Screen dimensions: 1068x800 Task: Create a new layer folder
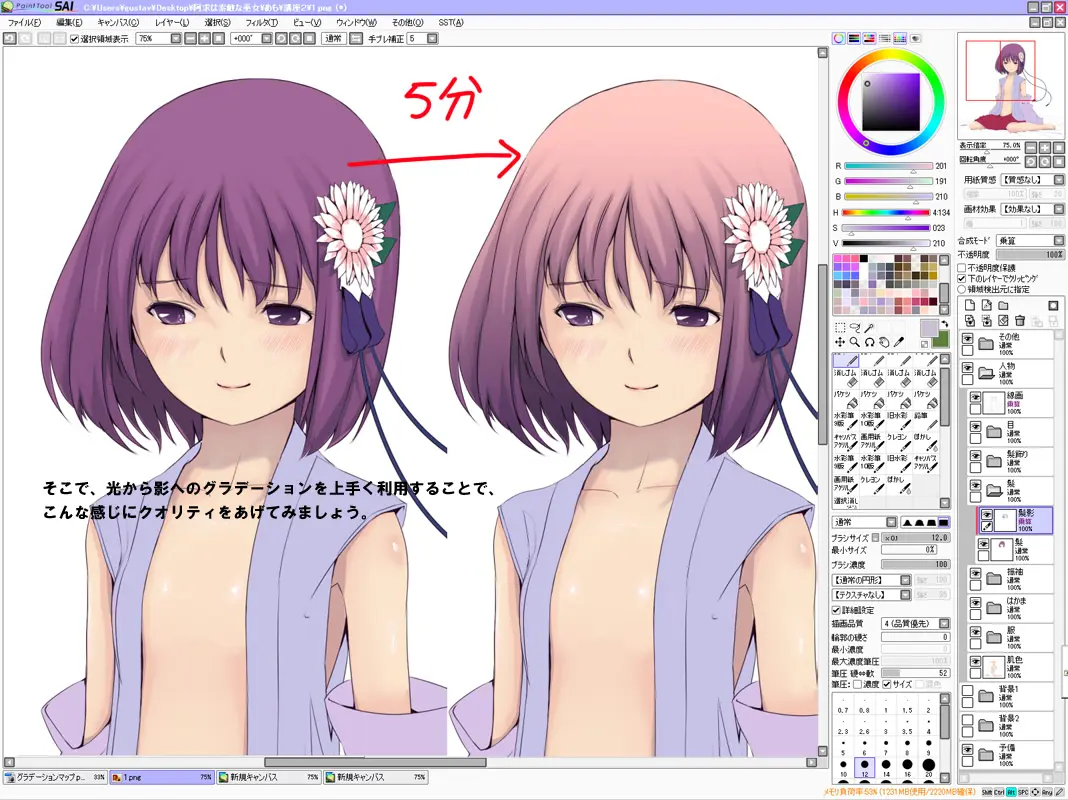click(1003, 305)
